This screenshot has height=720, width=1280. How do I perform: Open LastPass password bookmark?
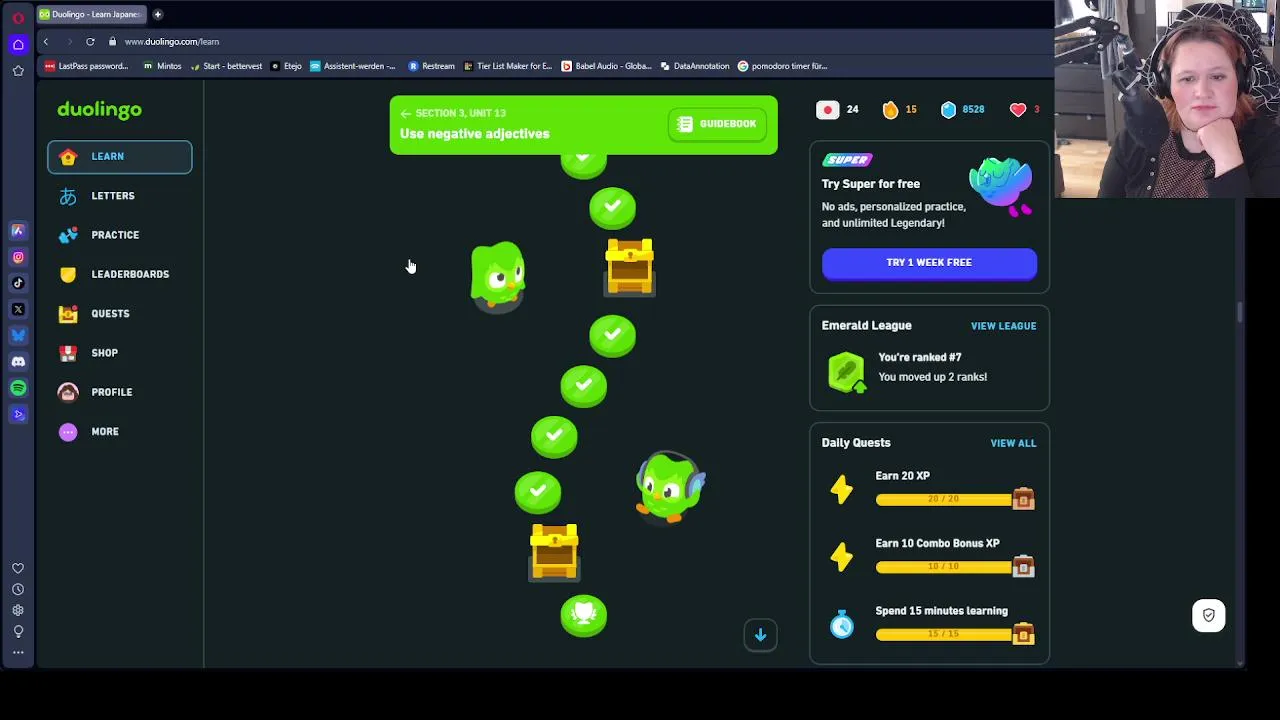coord(86,66)
